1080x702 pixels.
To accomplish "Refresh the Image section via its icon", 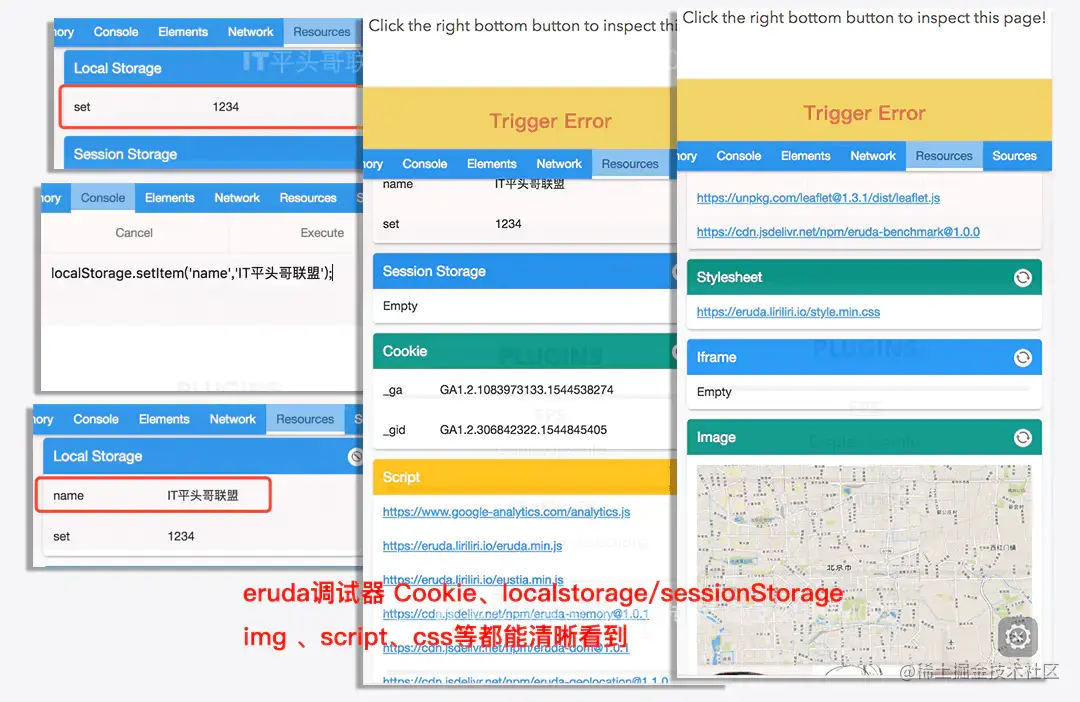I will tap(1023, 437).
